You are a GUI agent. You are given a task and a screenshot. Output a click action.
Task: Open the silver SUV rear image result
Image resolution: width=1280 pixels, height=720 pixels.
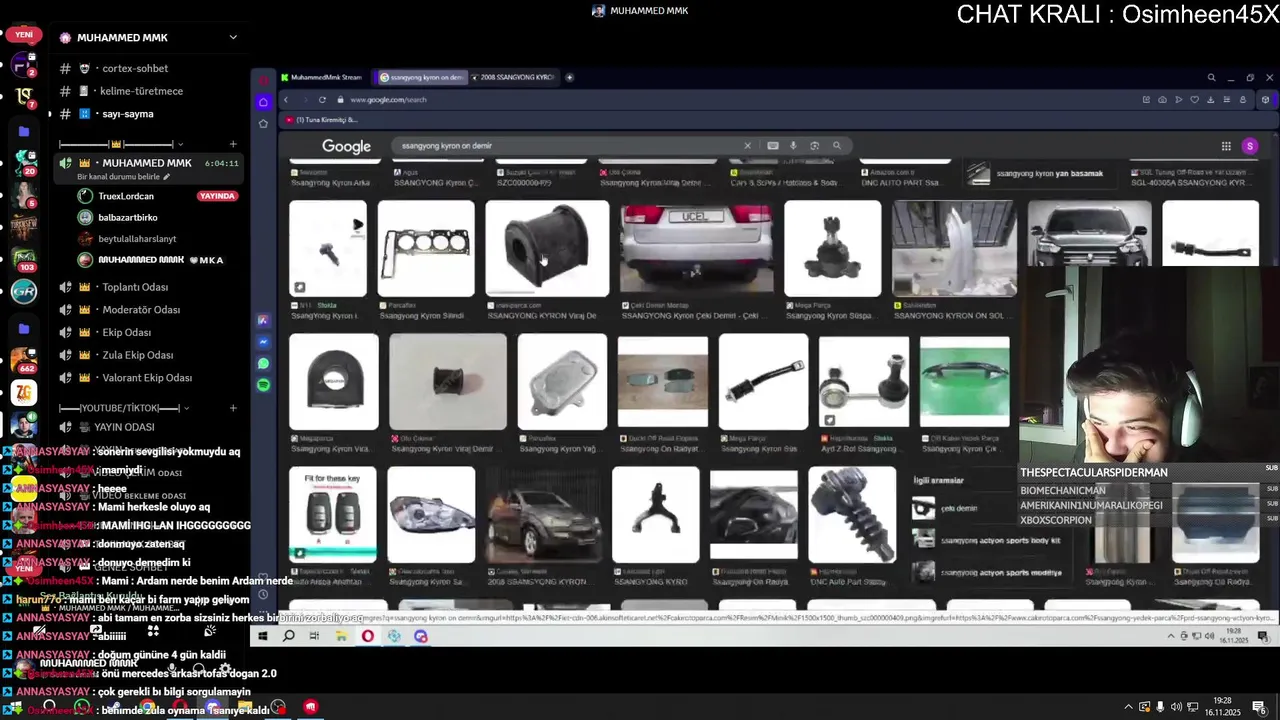[696, 248]
